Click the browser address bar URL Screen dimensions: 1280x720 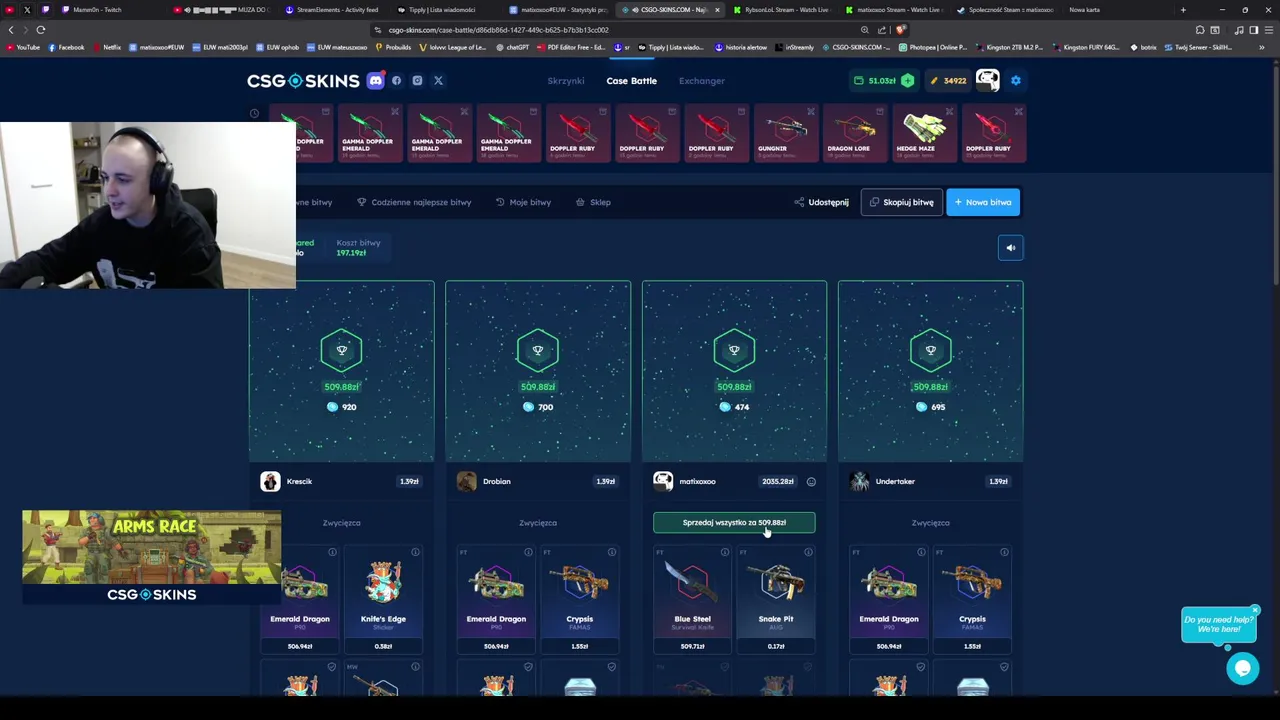tap(498, 30)
